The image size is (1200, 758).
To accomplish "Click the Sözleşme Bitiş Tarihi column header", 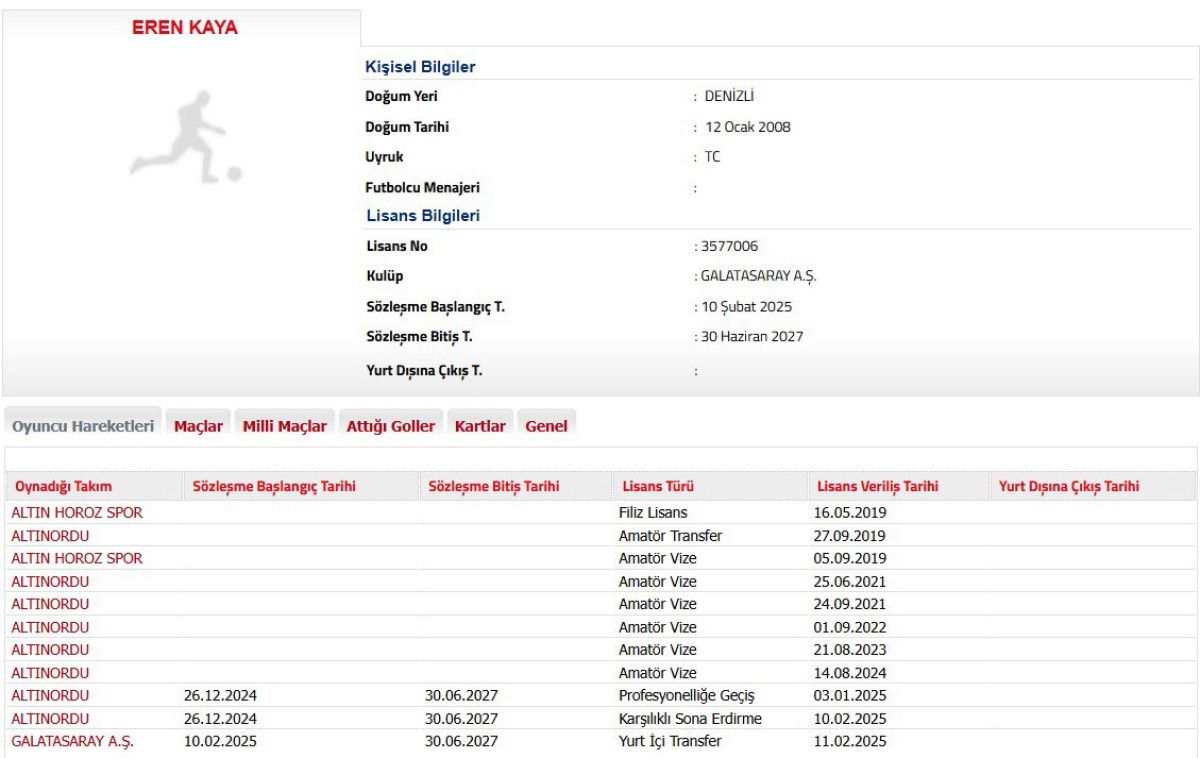I will [x=493, y=487].
